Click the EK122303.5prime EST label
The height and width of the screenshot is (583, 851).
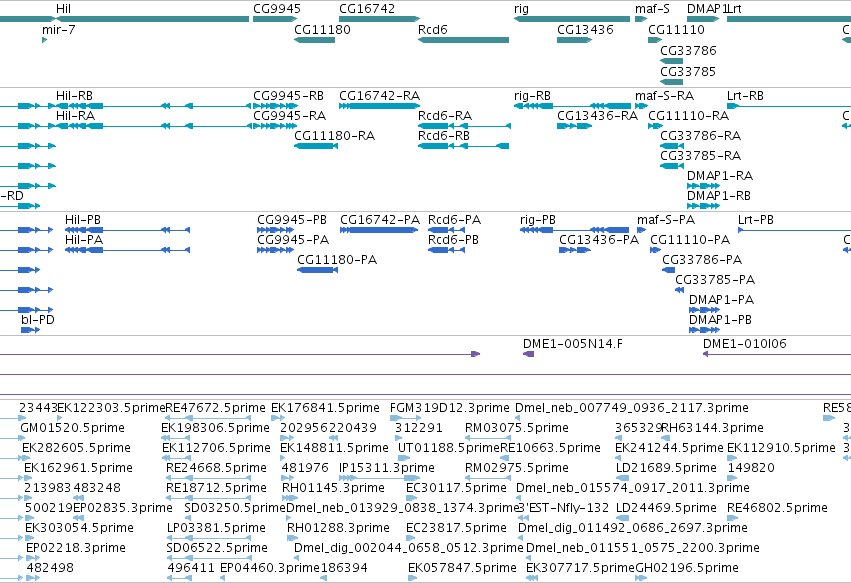(x=111, y=408)
